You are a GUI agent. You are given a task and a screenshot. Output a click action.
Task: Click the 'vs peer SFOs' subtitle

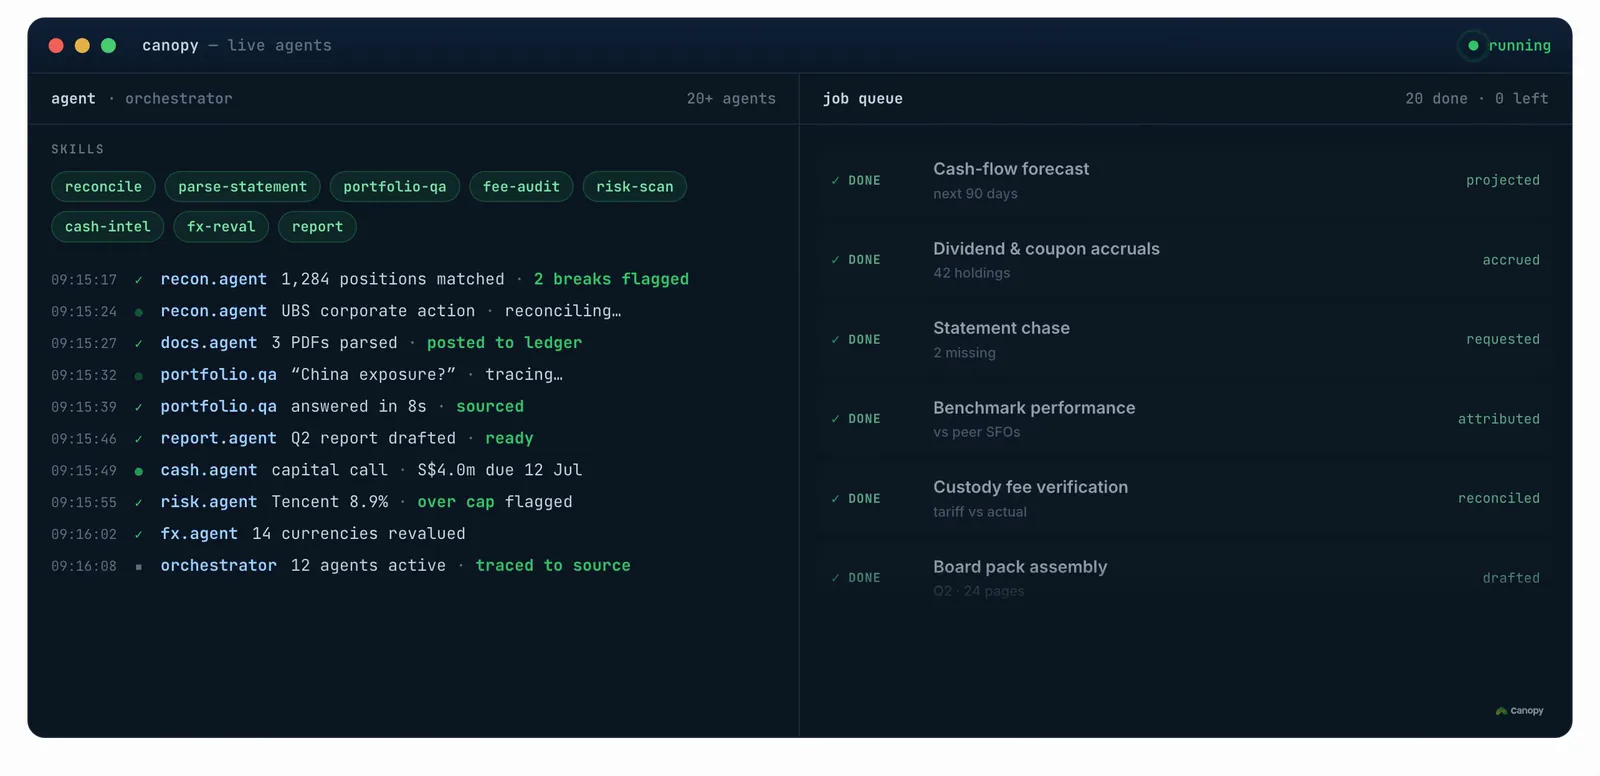(976, 432)
